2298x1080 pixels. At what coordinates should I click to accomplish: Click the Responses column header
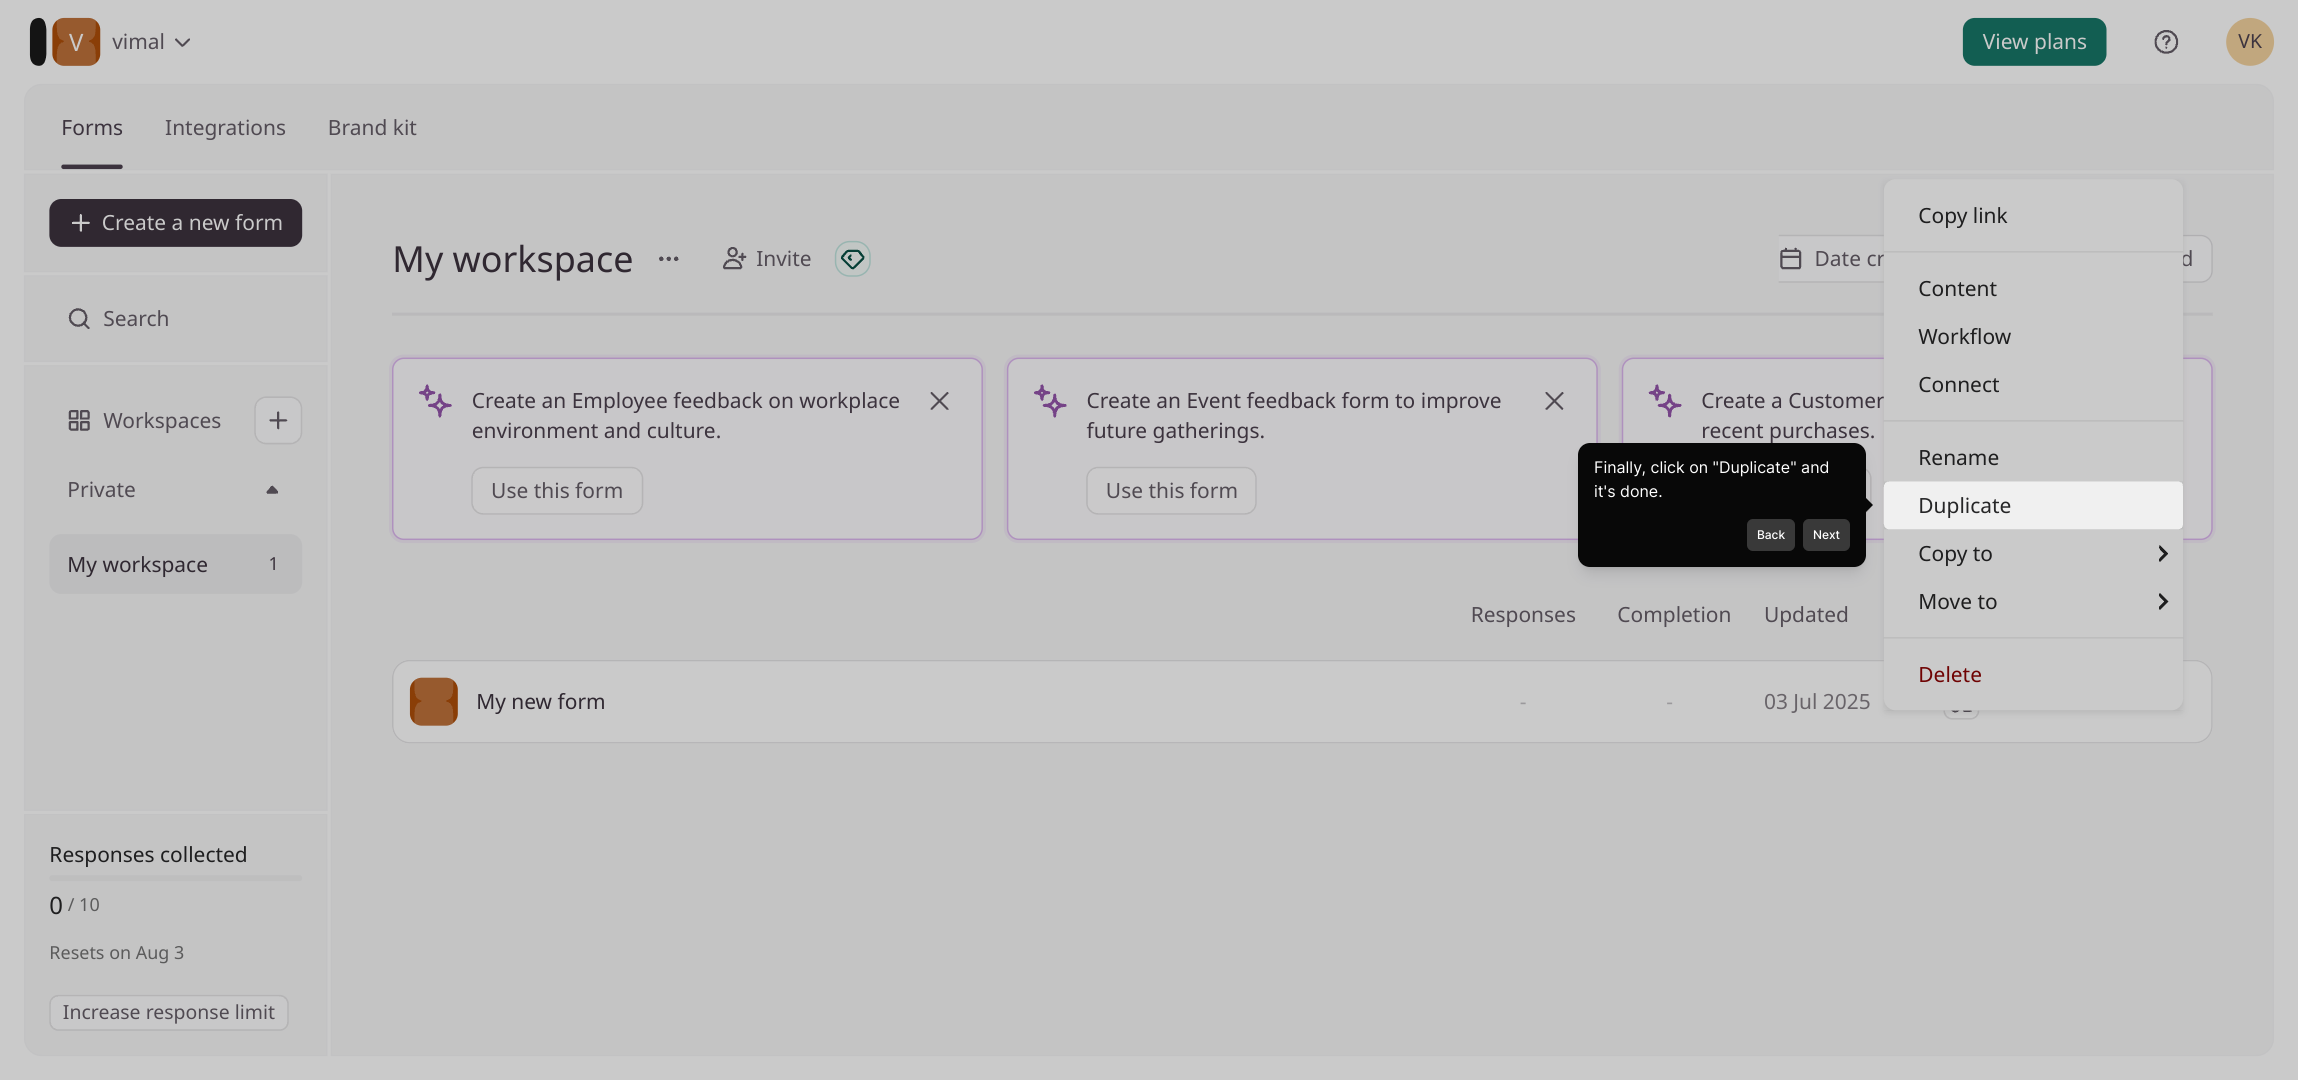tap(1523, 615)
